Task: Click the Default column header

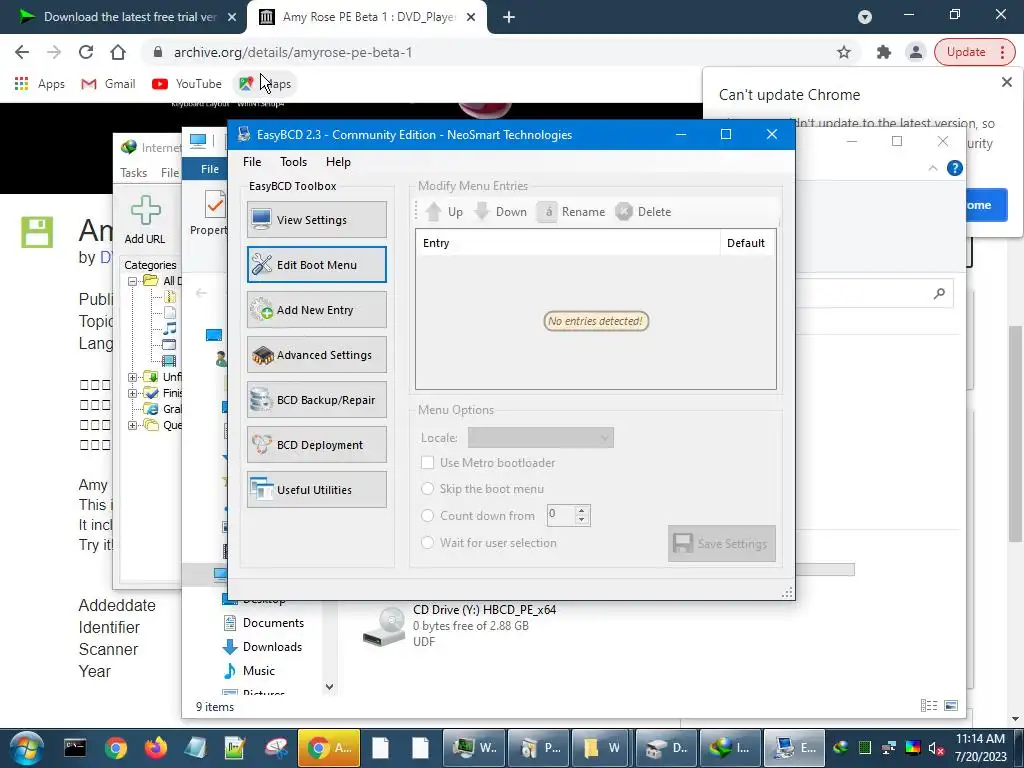Action: pos(746,243)
